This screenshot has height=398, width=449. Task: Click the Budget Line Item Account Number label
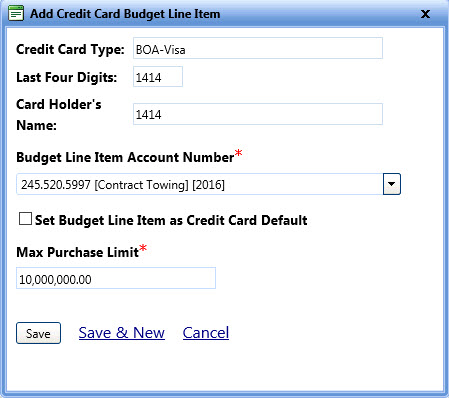[x=125, y=157]
